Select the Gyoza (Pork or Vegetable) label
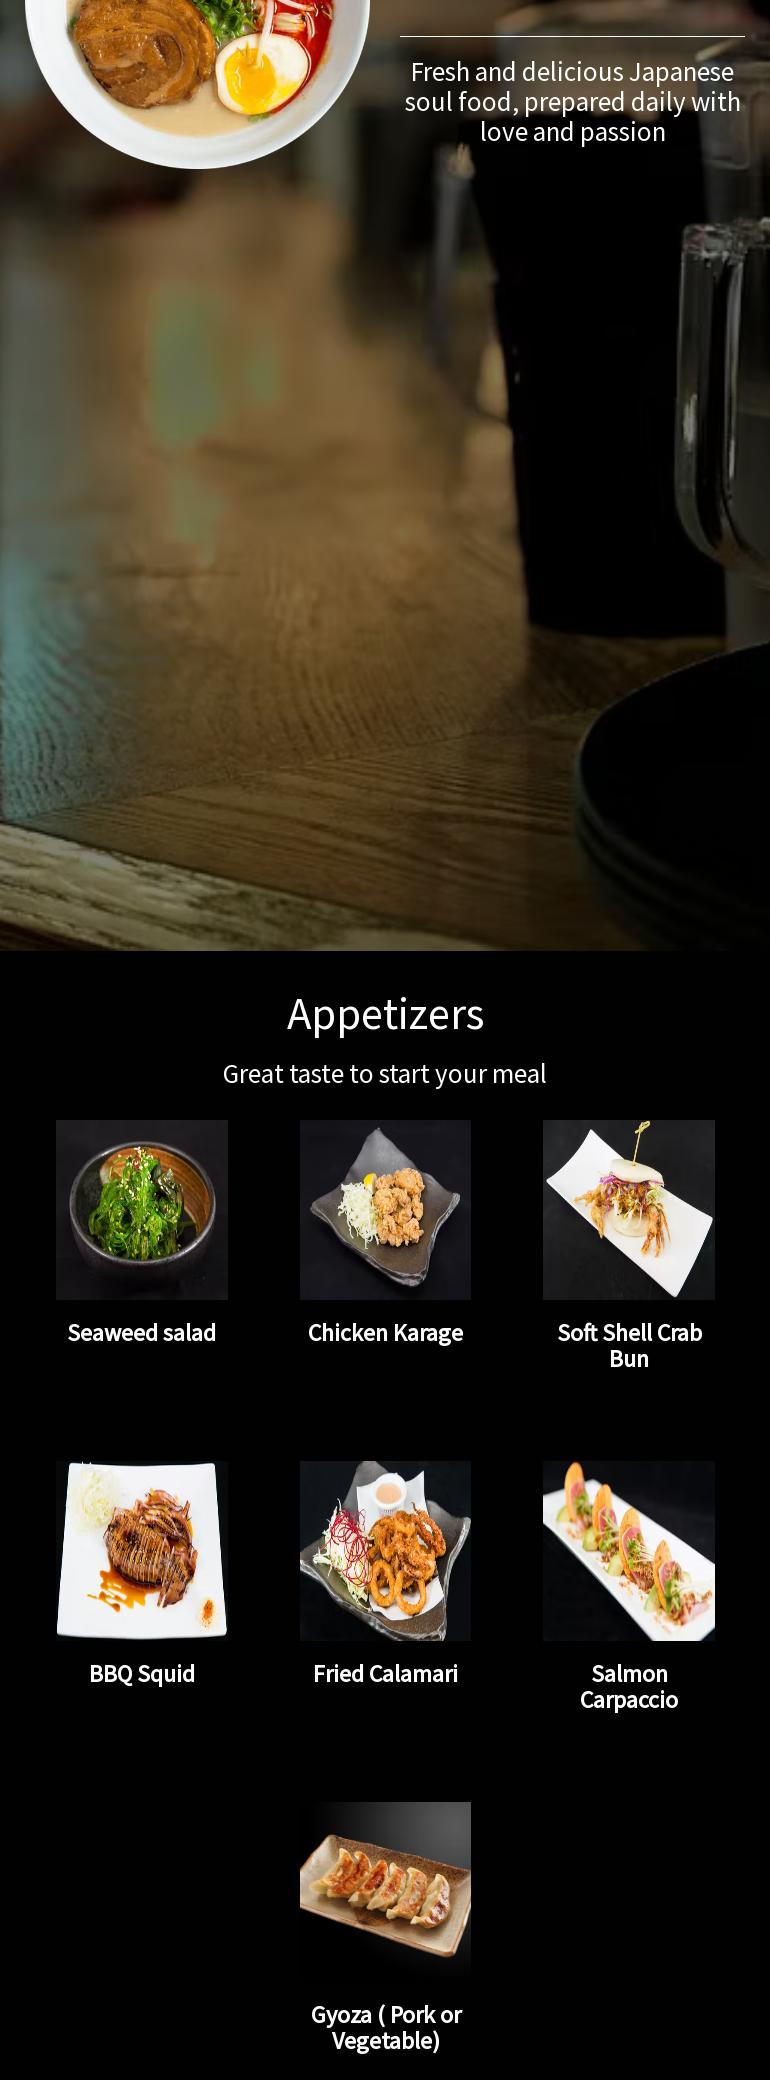 385,2028
